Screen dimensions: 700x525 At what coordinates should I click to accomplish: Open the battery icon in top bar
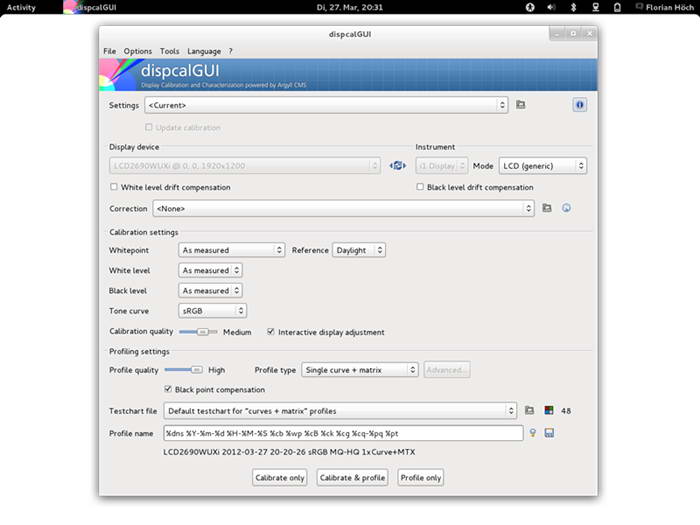pos(617,7)
